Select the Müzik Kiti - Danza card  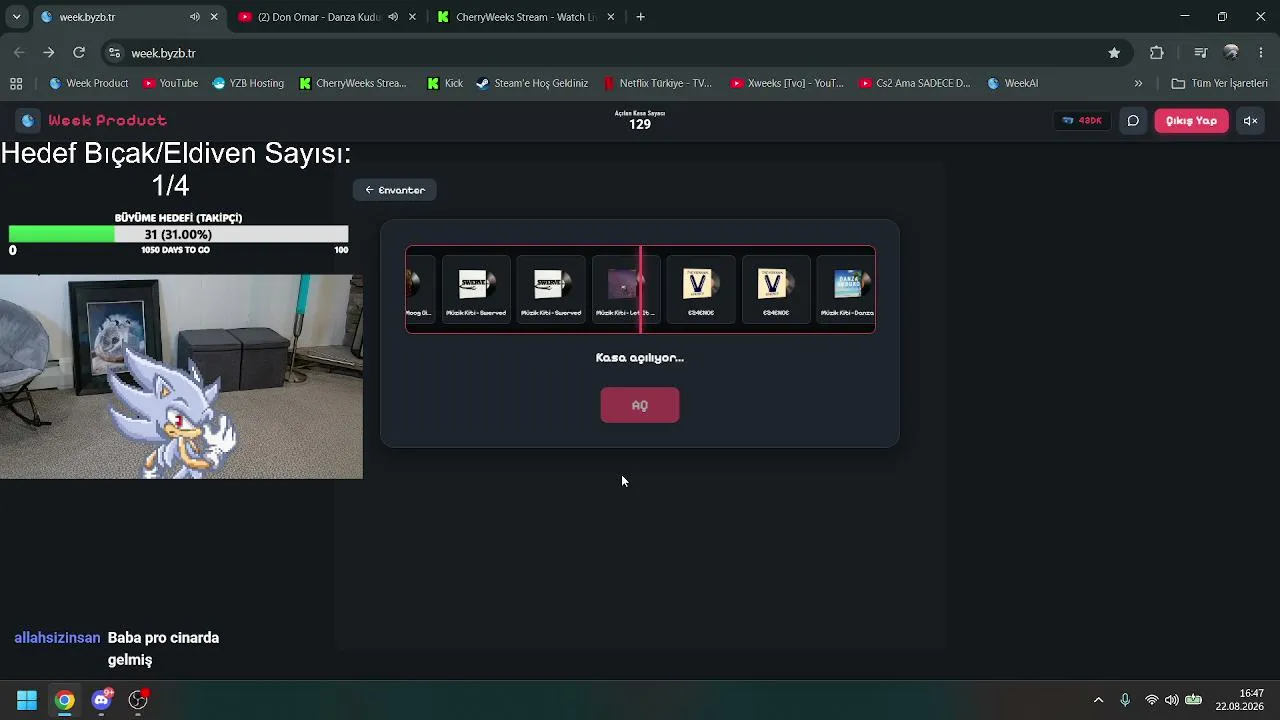pos(846,289)
